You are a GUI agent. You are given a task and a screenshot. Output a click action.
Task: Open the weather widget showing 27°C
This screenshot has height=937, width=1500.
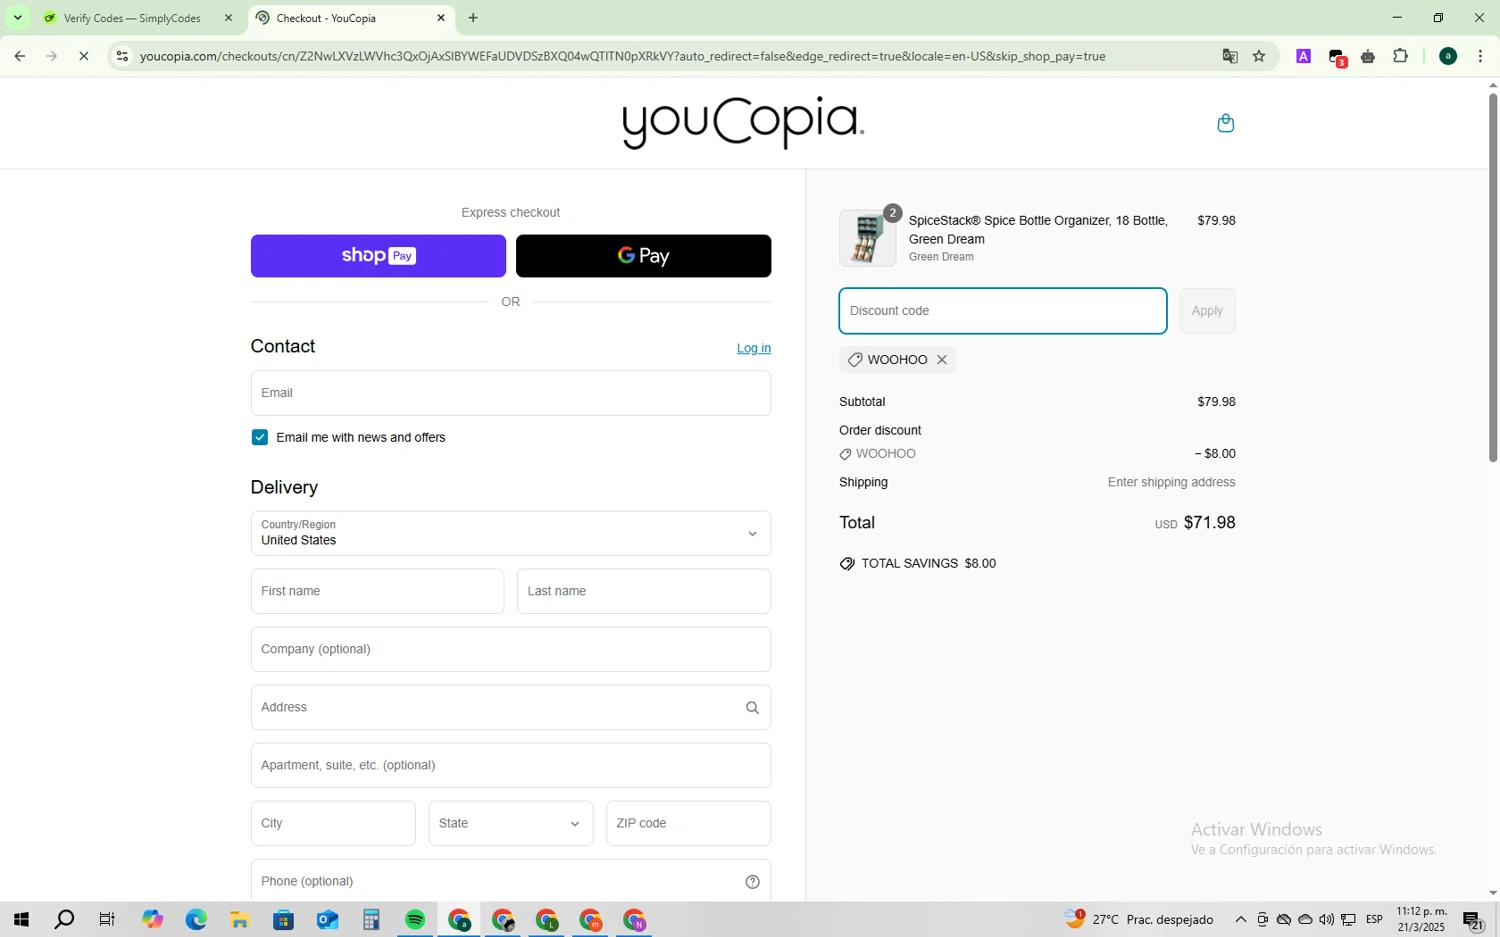(1139, 920)
